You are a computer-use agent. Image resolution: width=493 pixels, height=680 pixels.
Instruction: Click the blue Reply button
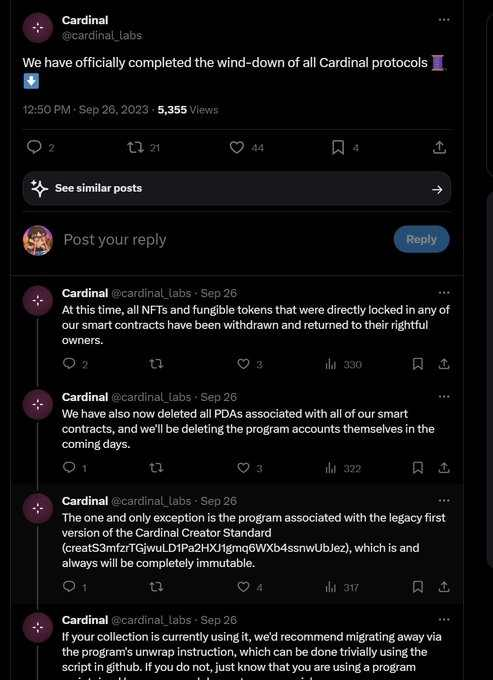click(421, 239)
